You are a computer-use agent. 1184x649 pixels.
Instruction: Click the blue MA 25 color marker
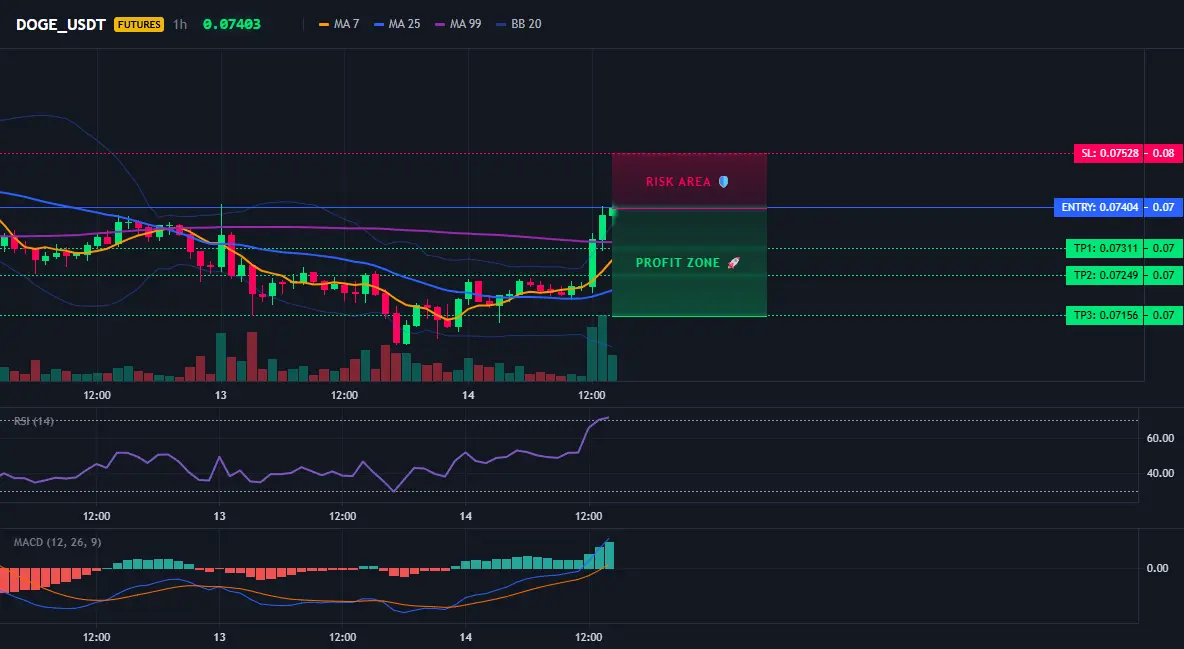click(x=379, y=24)
